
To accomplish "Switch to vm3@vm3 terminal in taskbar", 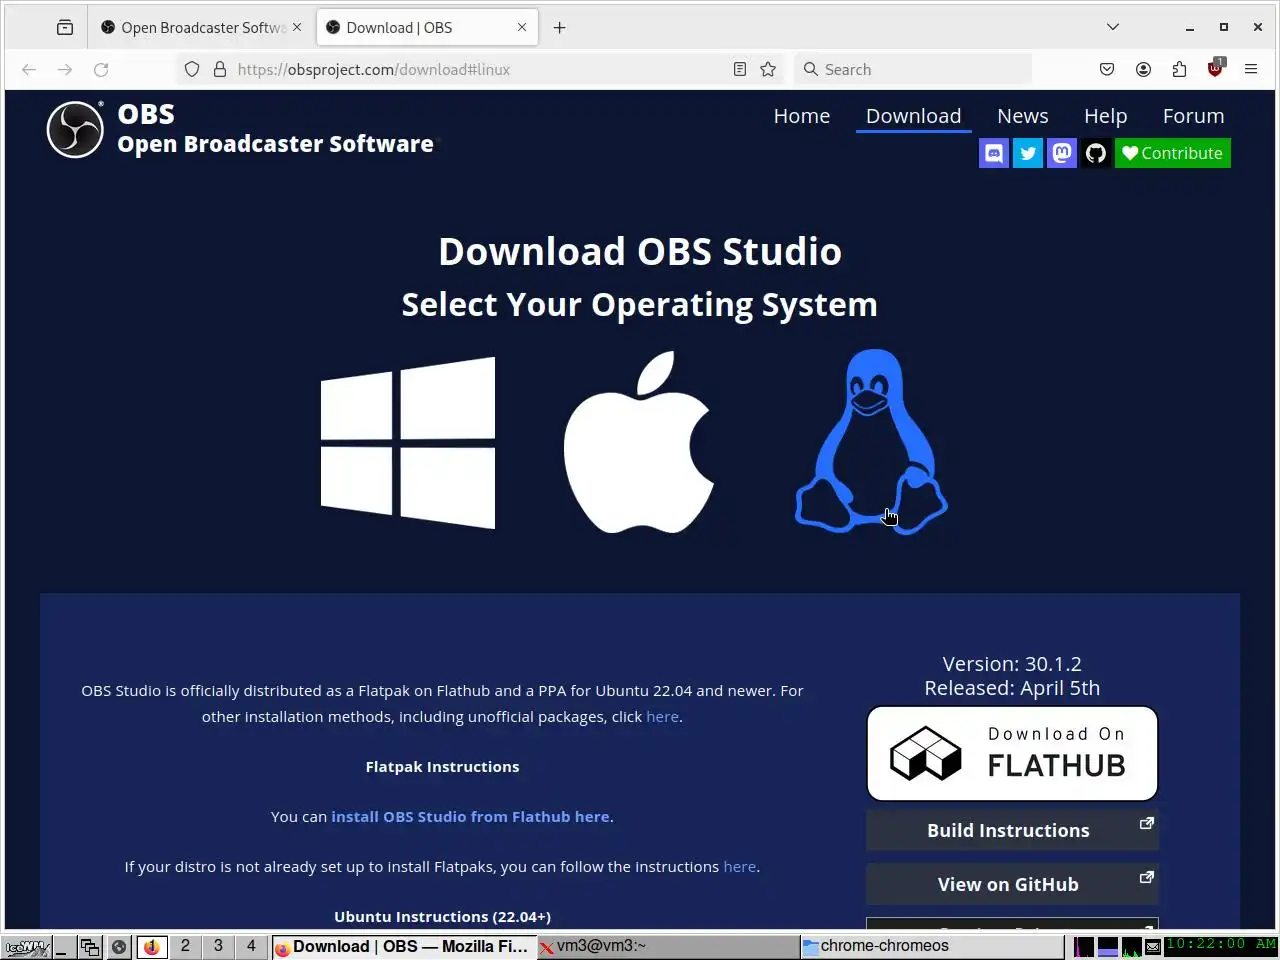I will (x=667, y=946).
